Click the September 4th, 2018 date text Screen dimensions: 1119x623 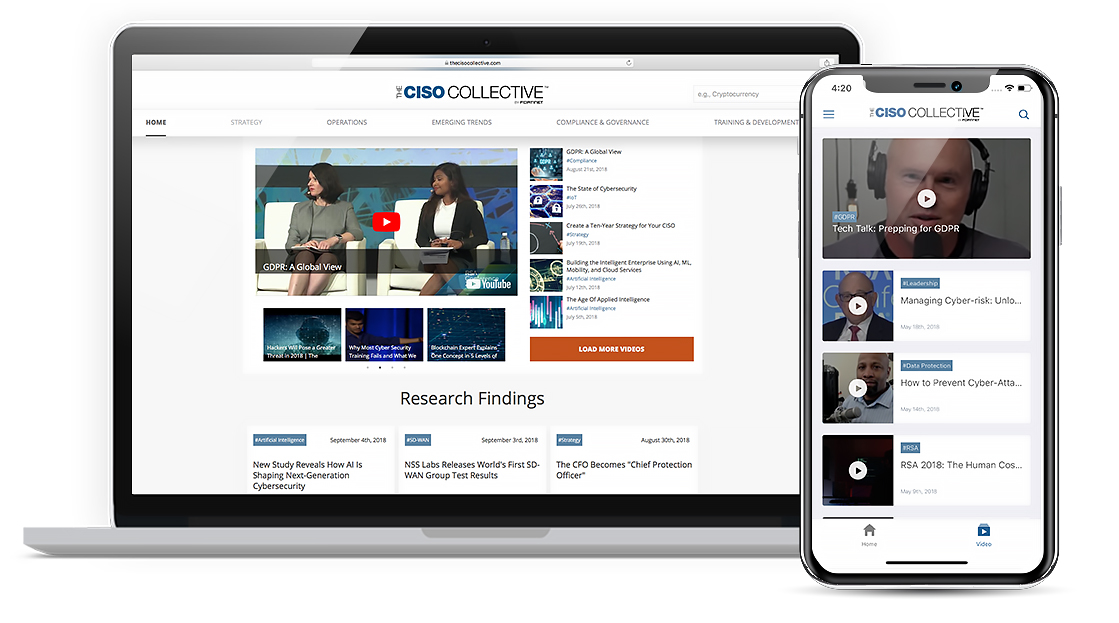coord(358,440)
